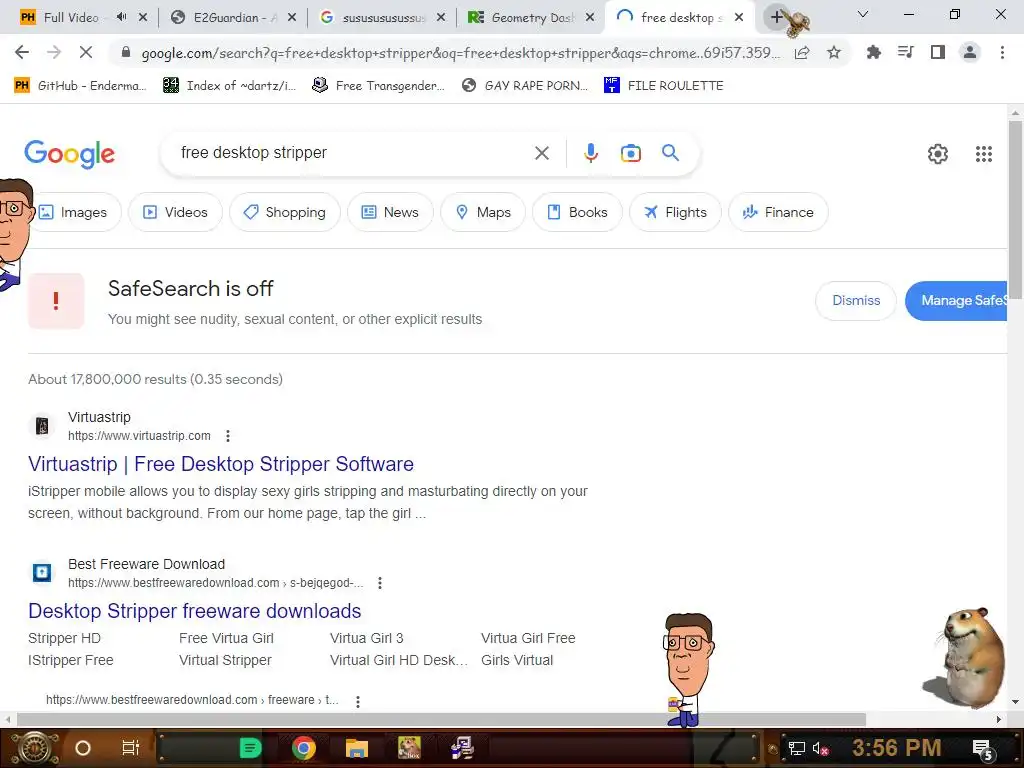Filter results by Shopping
Screen dimensions: 1024x768
coord(285,212)
